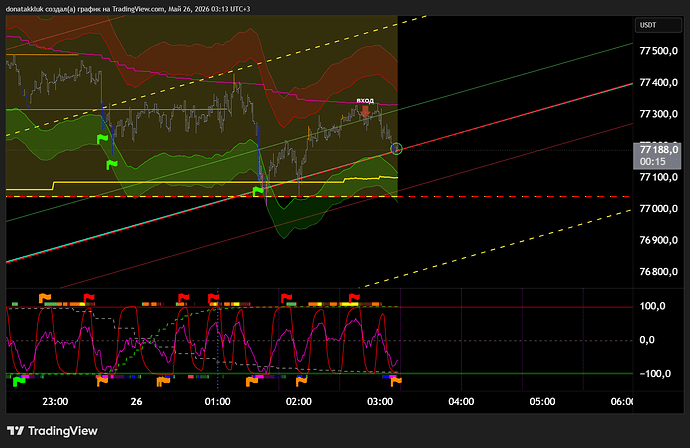Click the TradingView logo at bottom left

pos(52,431)
